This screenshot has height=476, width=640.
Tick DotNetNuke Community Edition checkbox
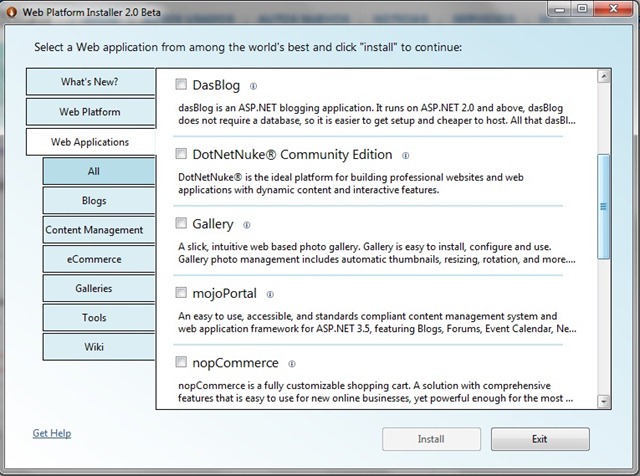tap(181, 153)
